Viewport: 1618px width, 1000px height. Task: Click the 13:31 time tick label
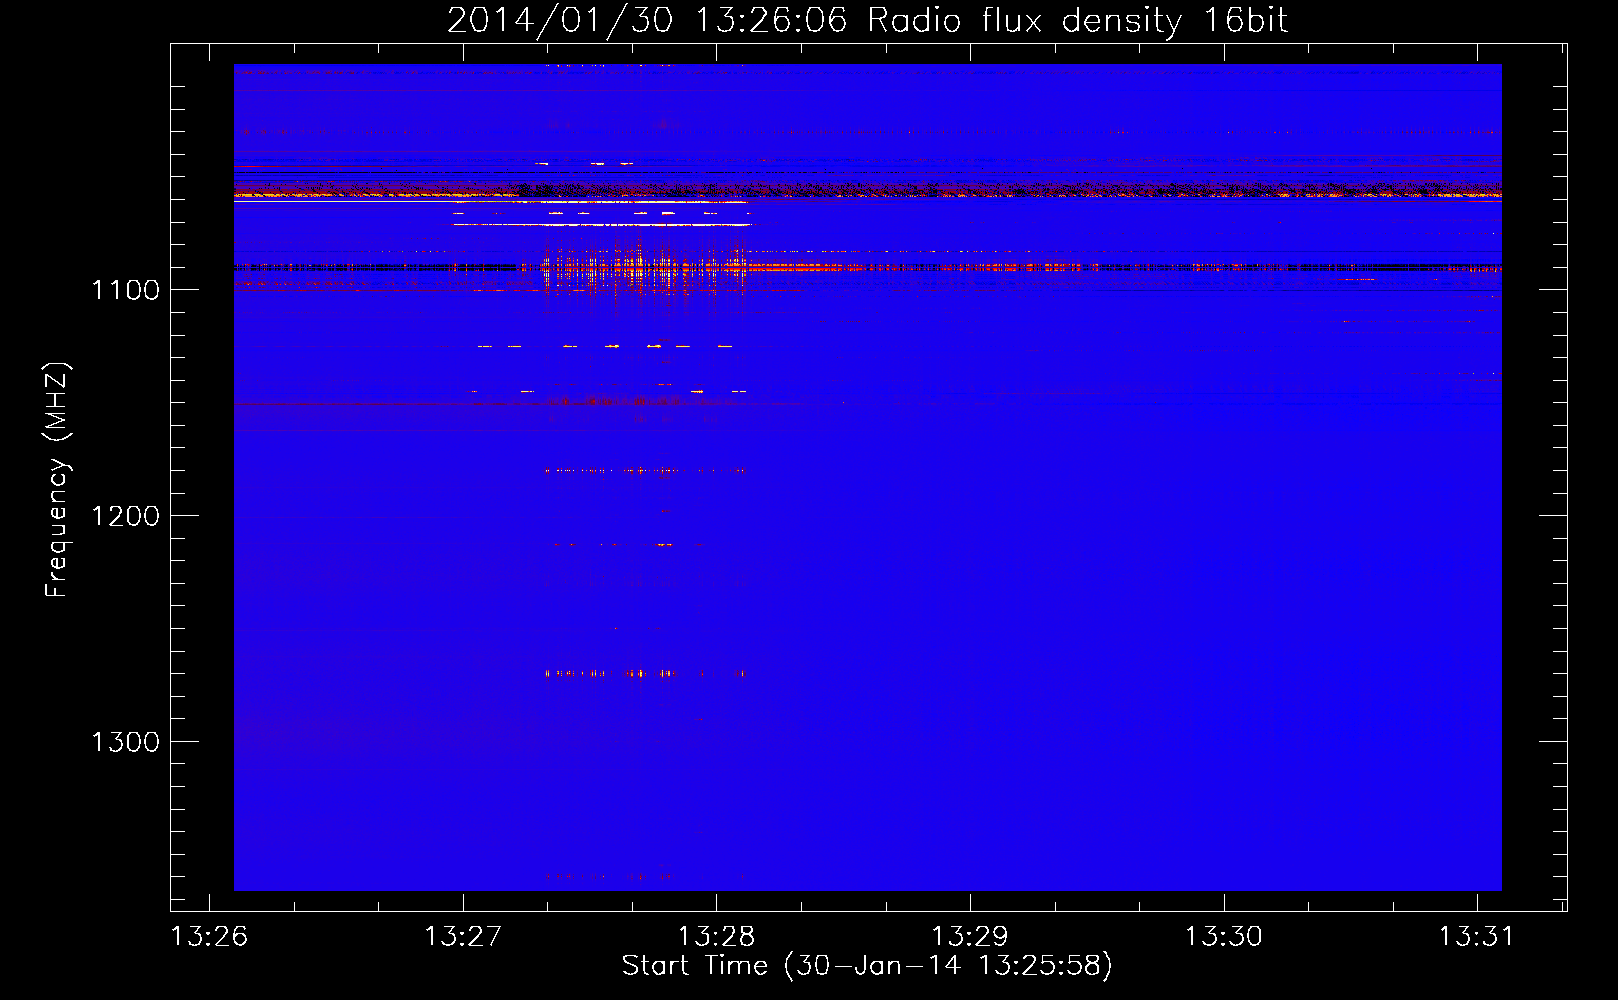(1477, 937)
